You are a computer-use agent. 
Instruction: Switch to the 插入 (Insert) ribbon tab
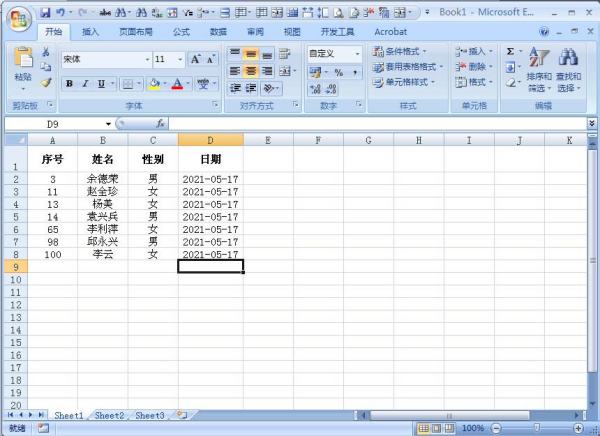[90, 32]
